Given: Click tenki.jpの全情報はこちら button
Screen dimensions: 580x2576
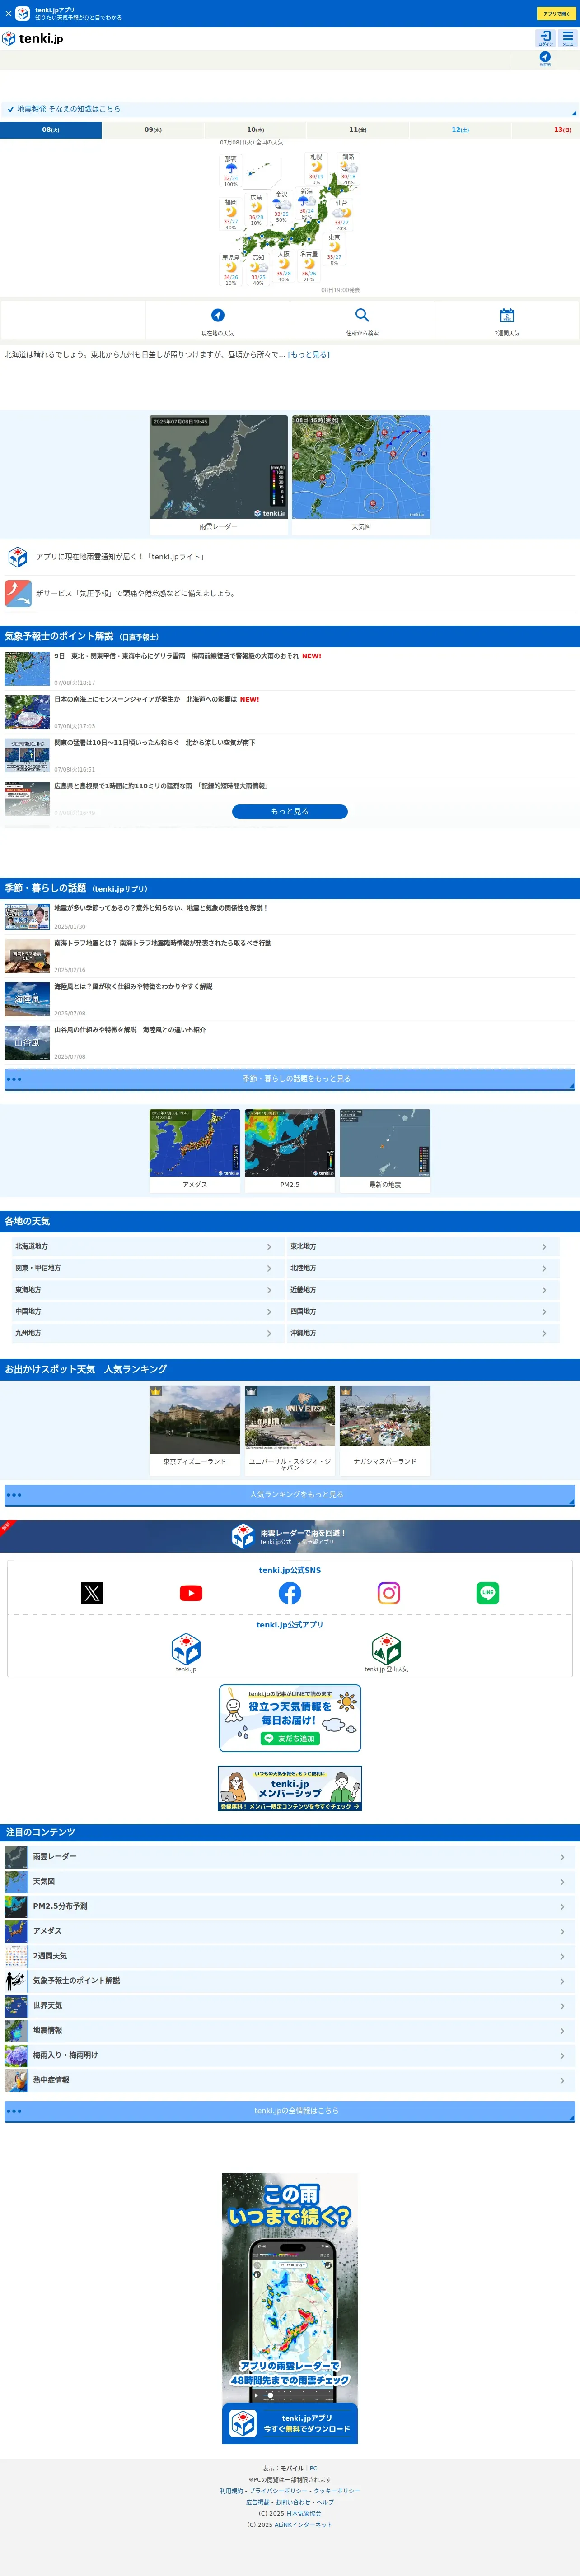Looking at the screenshot, I should pos(290,2111).
